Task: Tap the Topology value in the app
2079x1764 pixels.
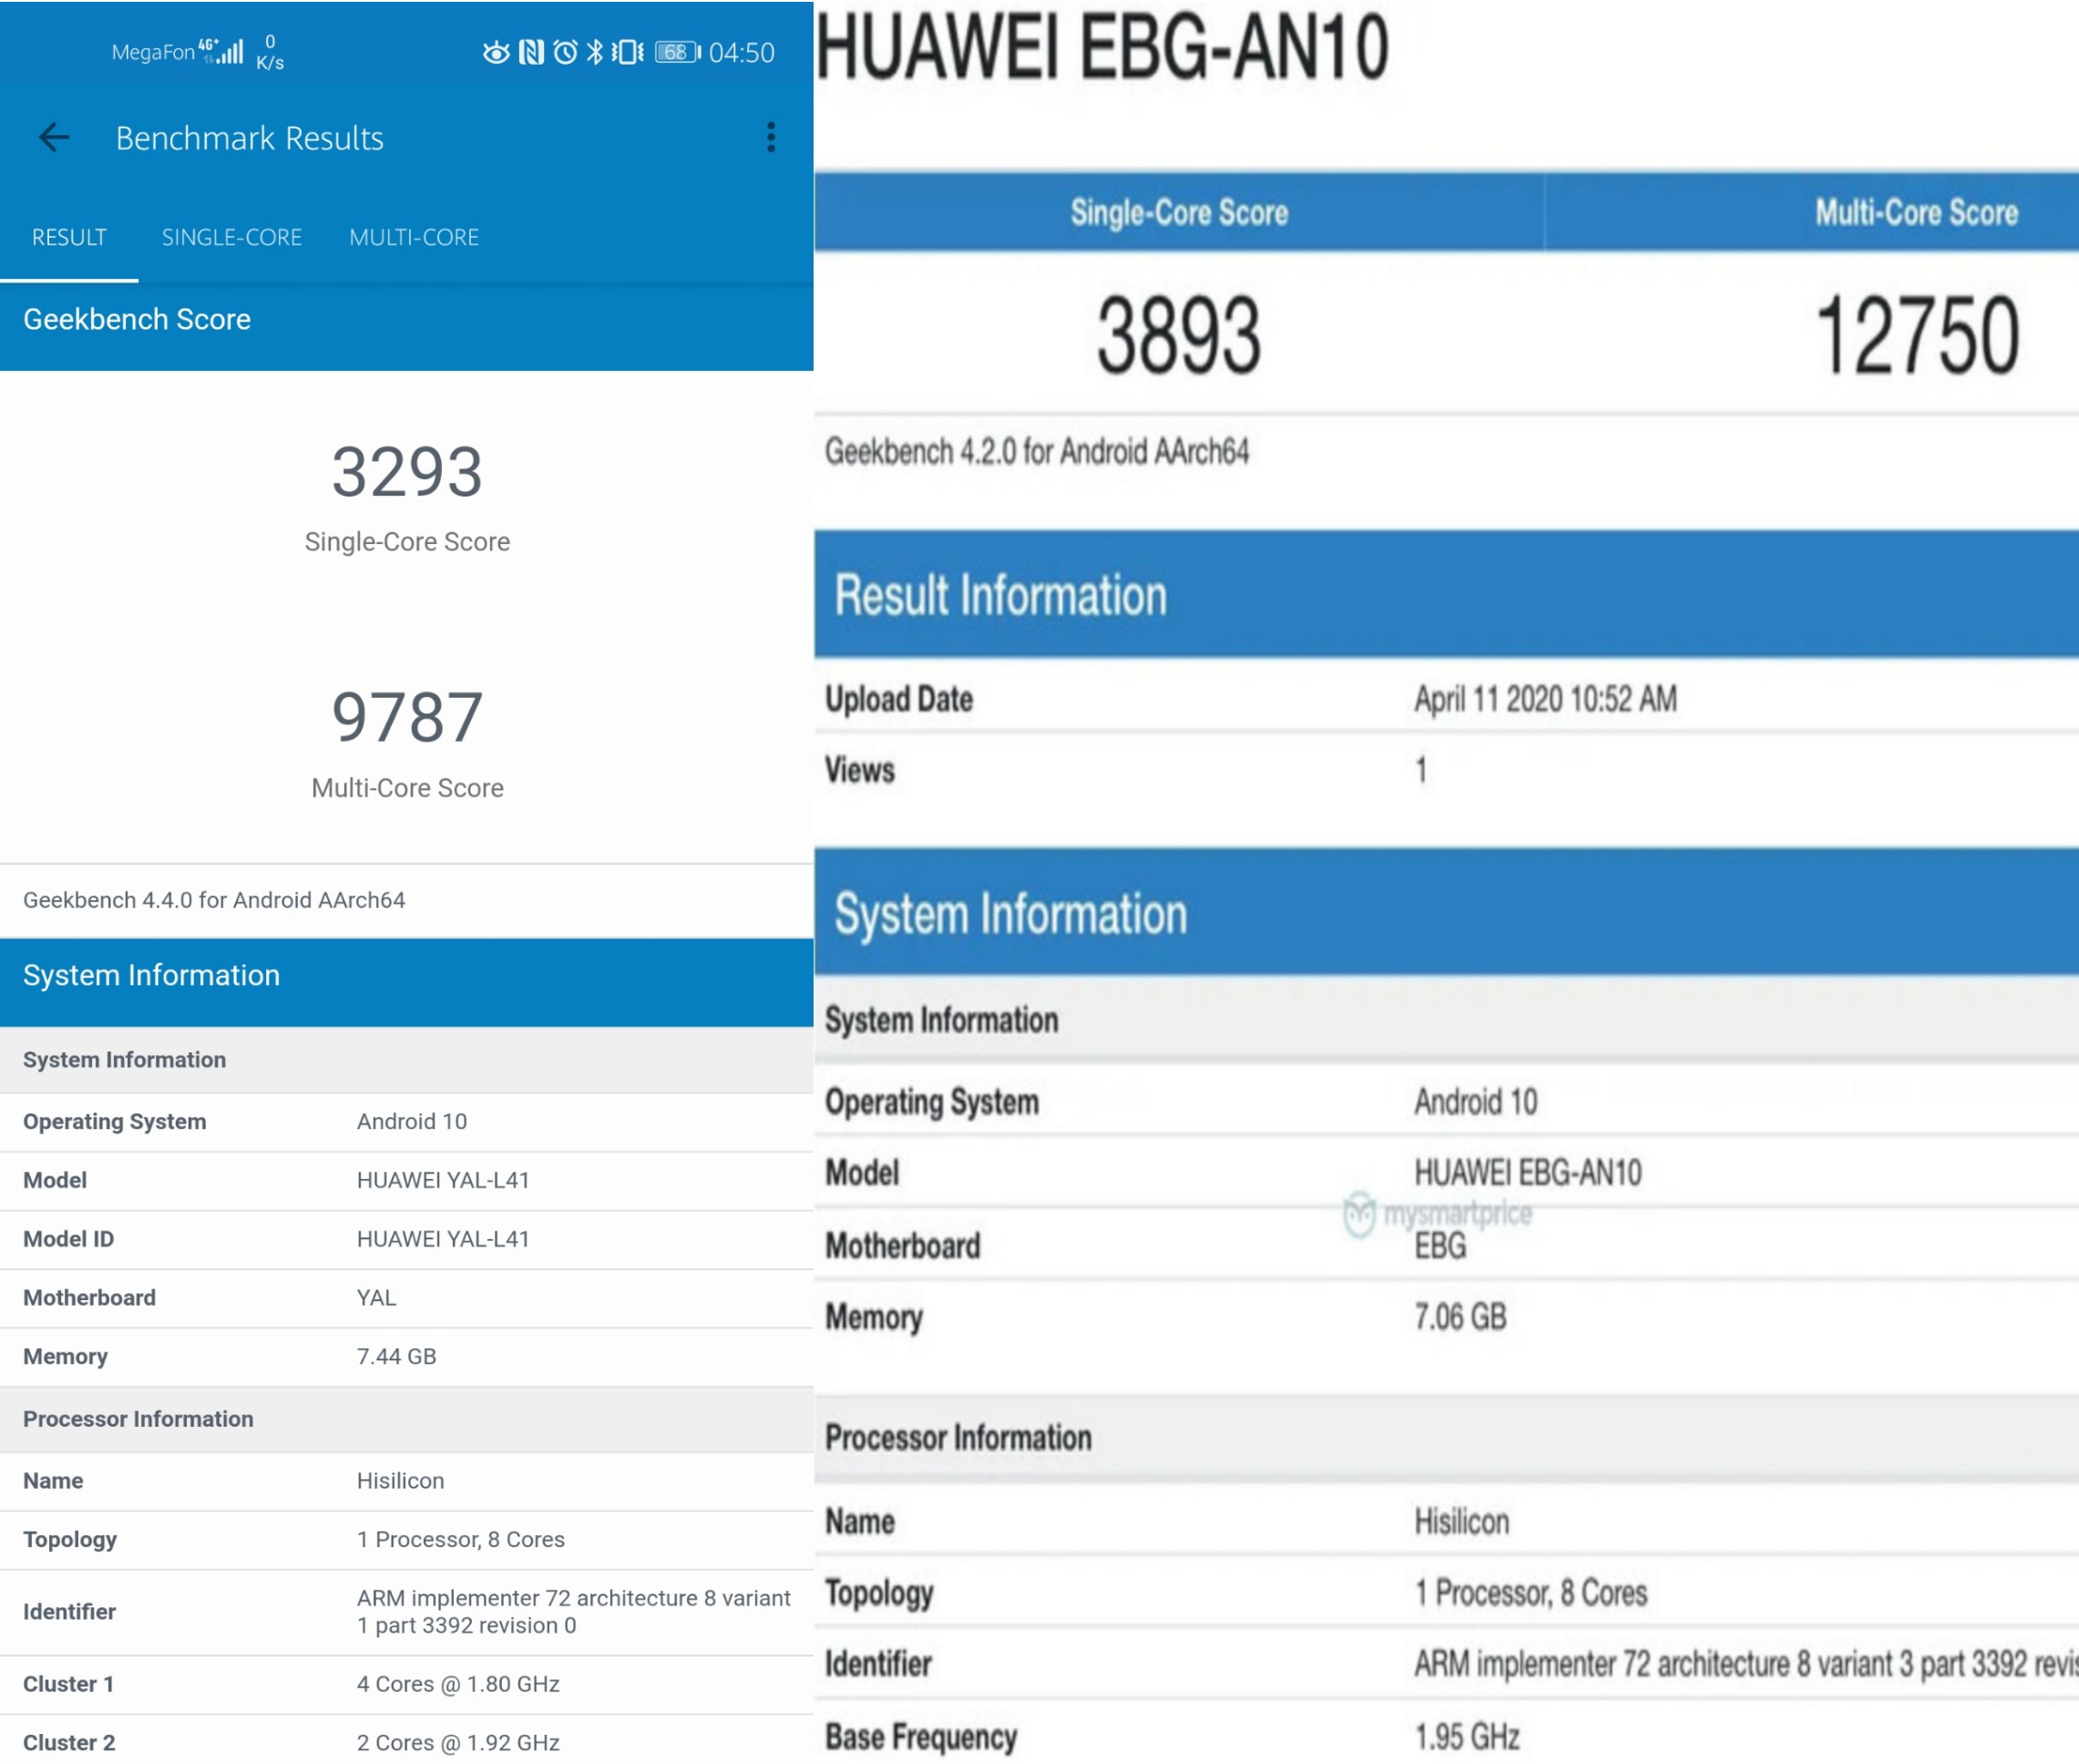Action: 461,1540
